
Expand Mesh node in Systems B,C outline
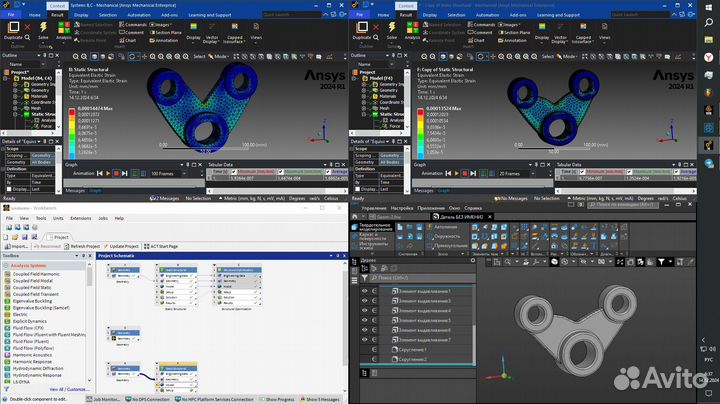pos(15,108)
